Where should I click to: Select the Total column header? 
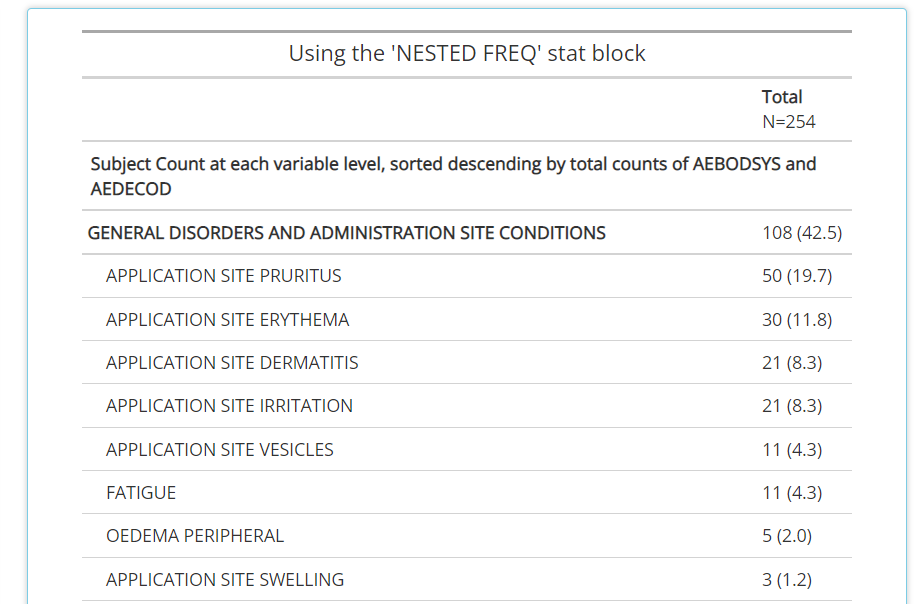pos(782,97)
